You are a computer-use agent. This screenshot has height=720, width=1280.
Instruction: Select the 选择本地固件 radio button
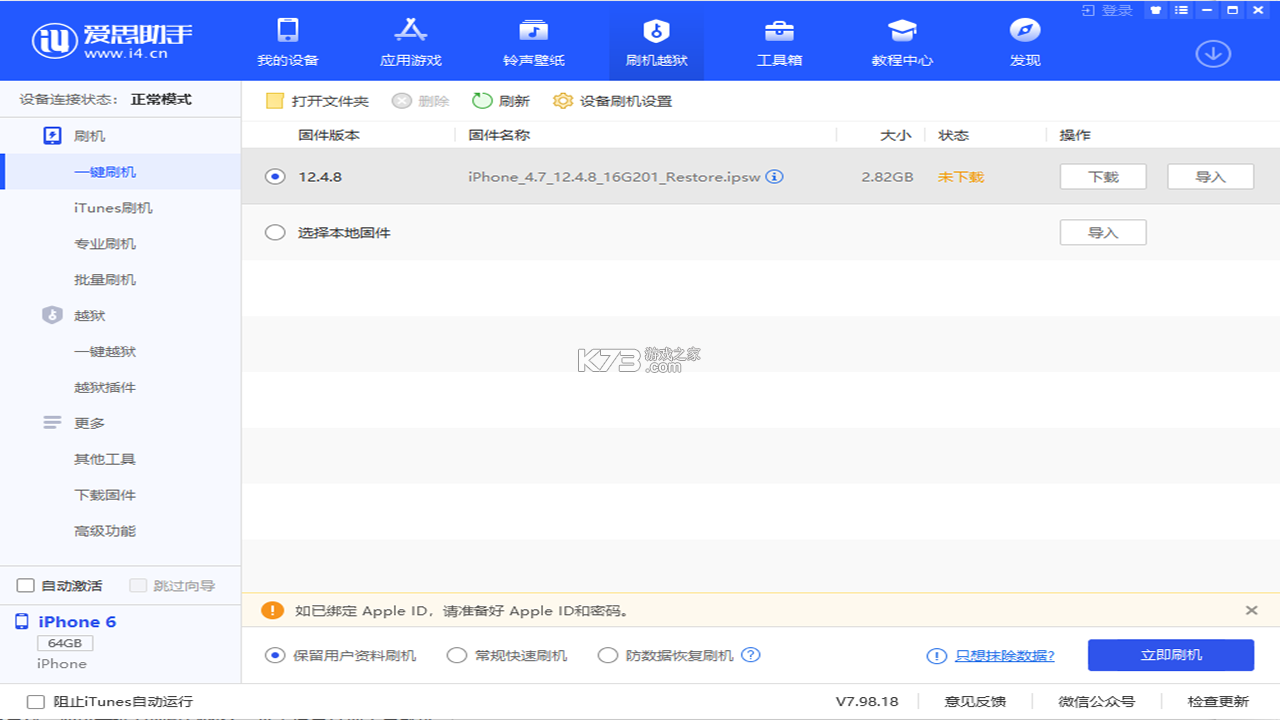coord(275,232)
